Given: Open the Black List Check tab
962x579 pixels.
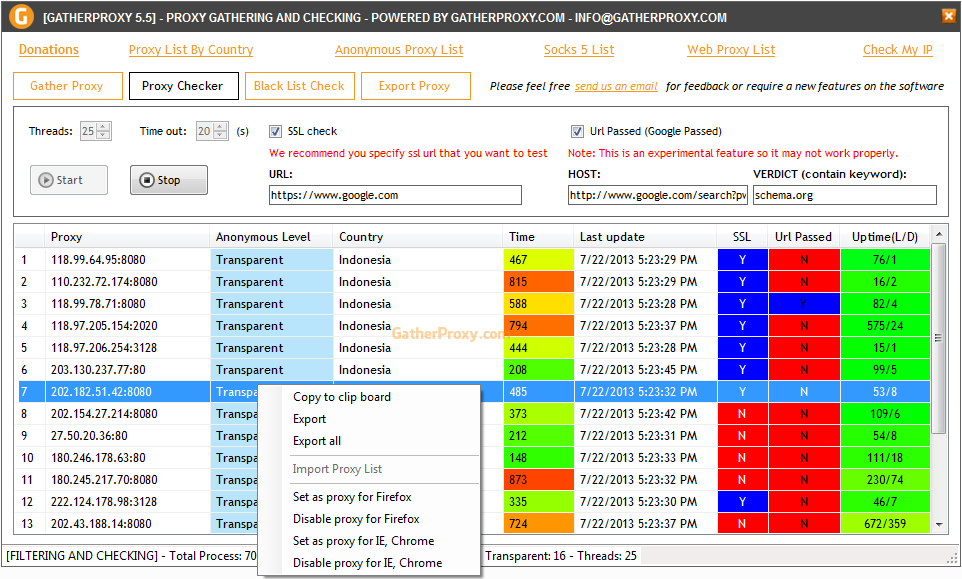Looking at the screenshot, I should [x=299, y=86].
